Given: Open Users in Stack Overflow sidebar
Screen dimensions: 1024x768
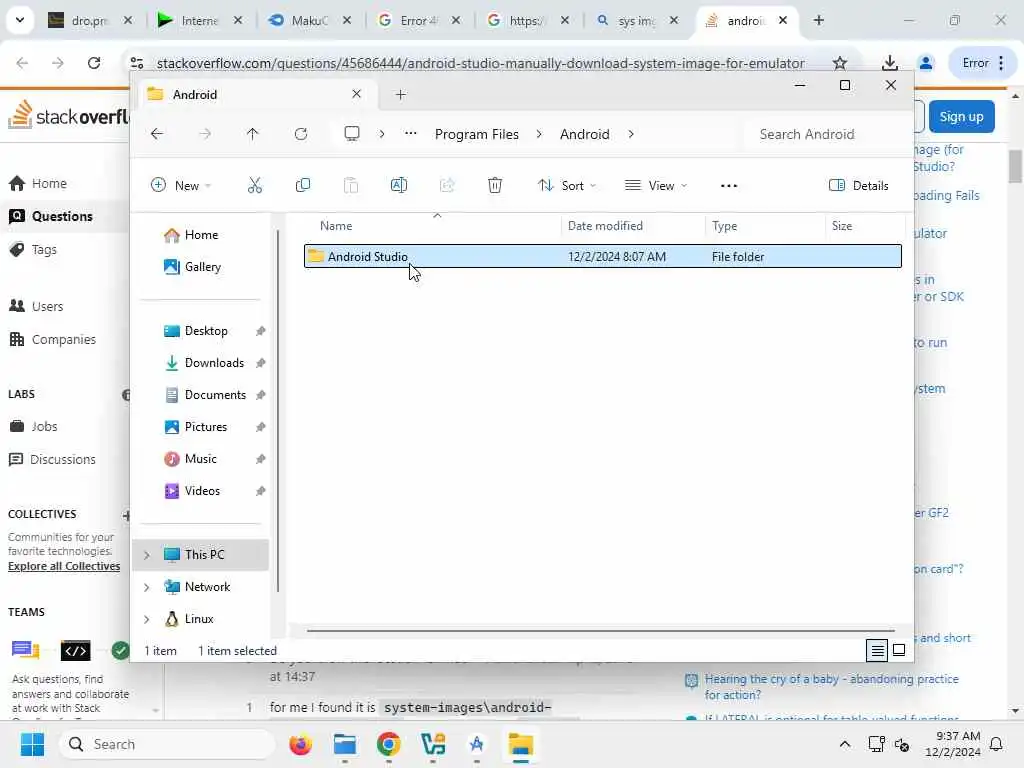Looking at the screenshot, I should (x=47, y=306).
